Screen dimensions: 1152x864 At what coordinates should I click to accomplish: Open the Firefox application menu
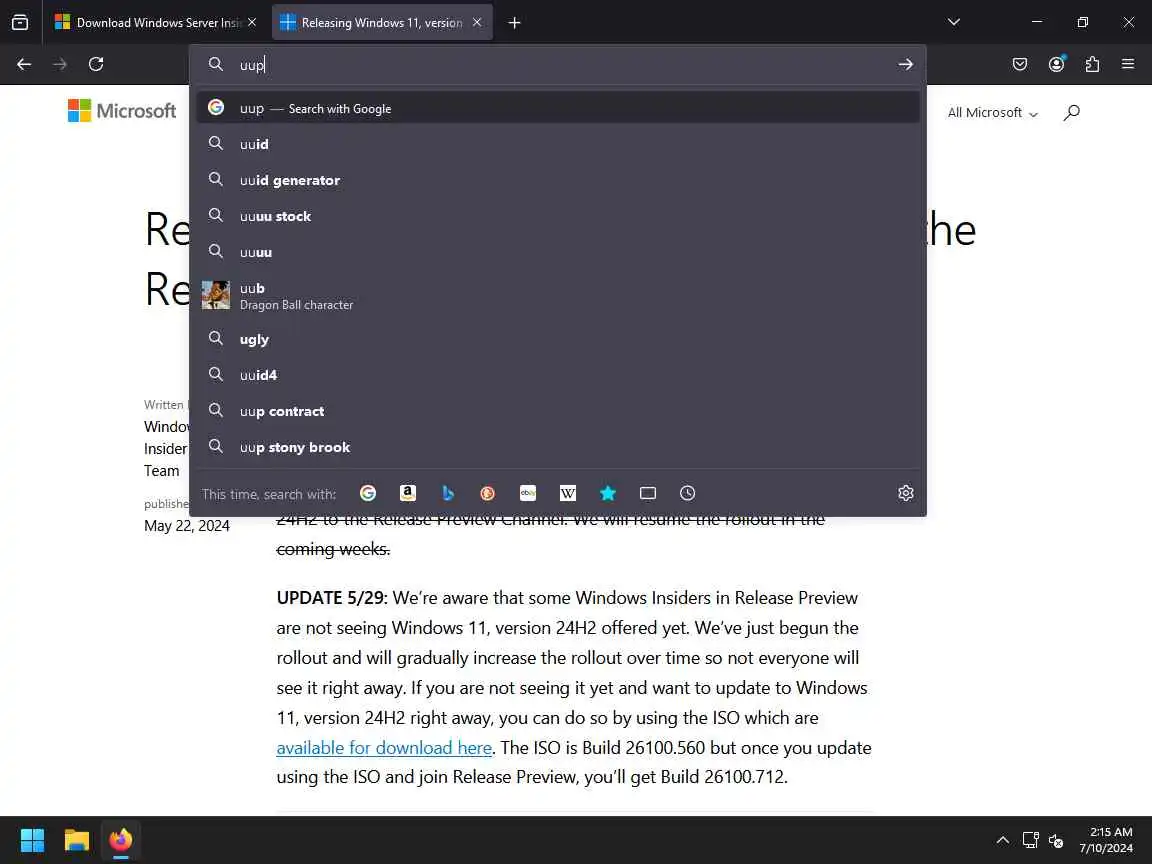pos(1128,65)
